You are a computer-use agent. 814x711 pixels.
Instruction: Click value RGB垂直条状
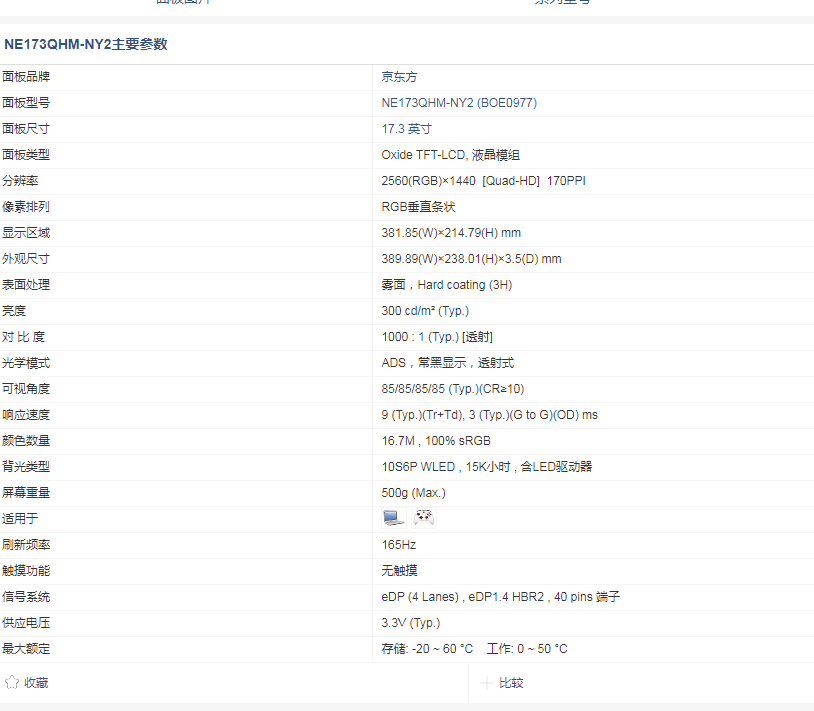tap(418, 207)
